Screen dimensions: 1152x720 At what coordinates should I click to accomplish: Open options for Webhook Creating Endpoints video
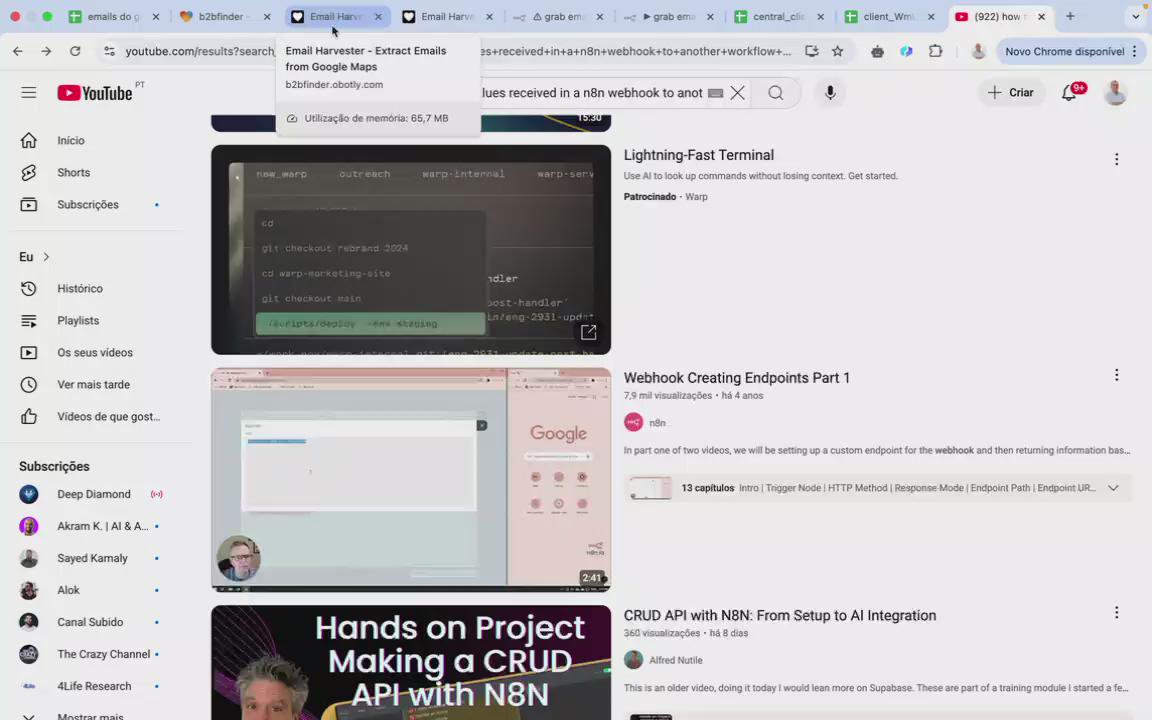pos(1117,375)
